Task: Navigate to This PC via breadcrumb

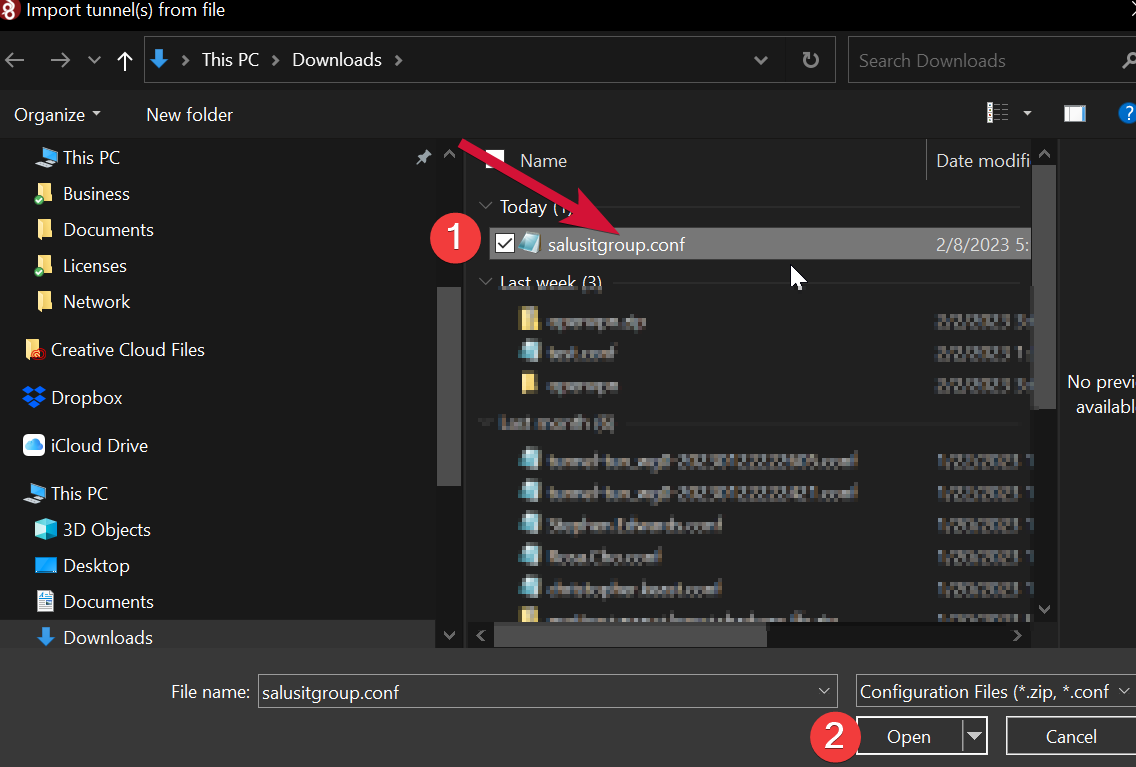Action: click(230, 59)
